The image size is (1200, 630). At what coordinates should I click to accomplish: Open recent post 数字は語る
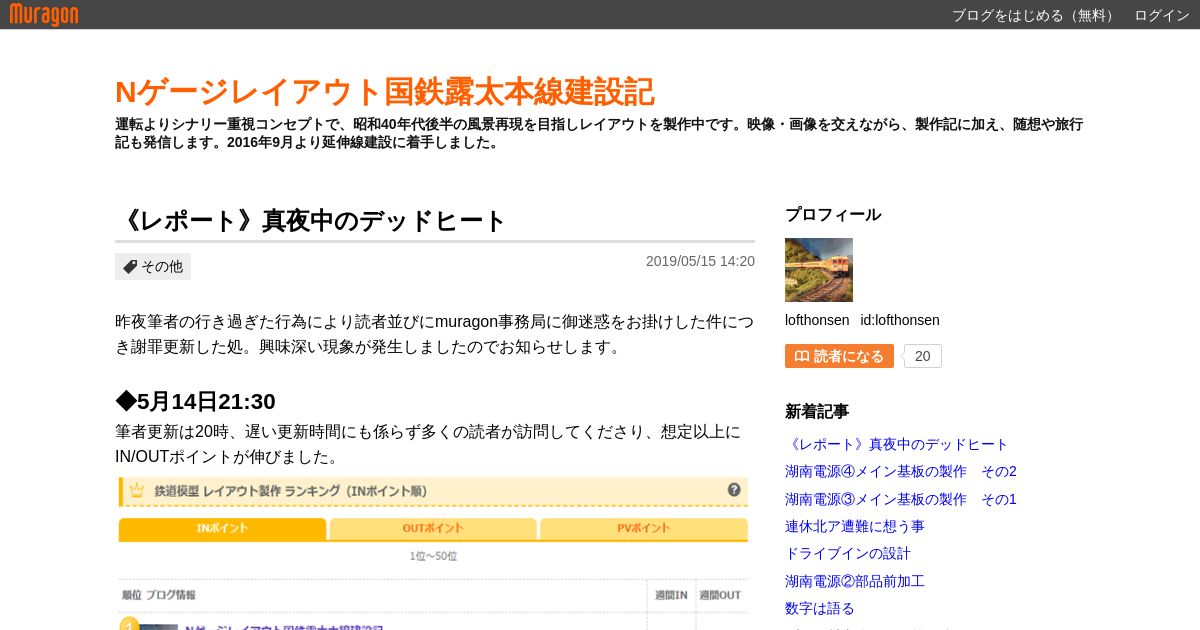pos(820,608)
